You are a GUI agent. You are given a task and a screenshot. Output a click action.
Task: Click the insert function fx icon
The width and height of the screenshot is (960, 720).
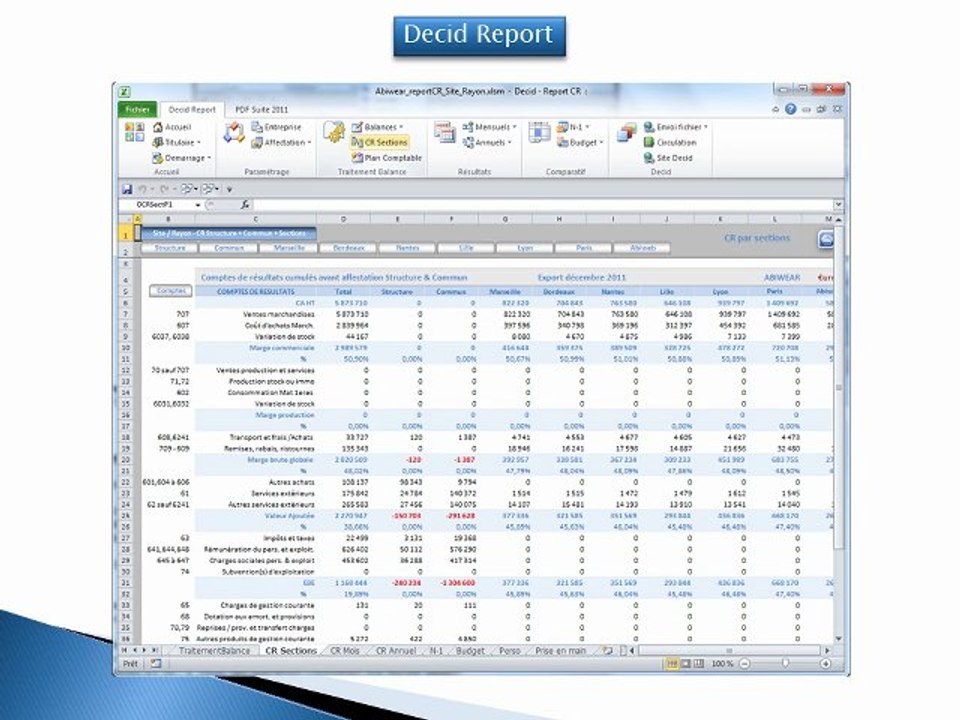(x=244, y=204)
